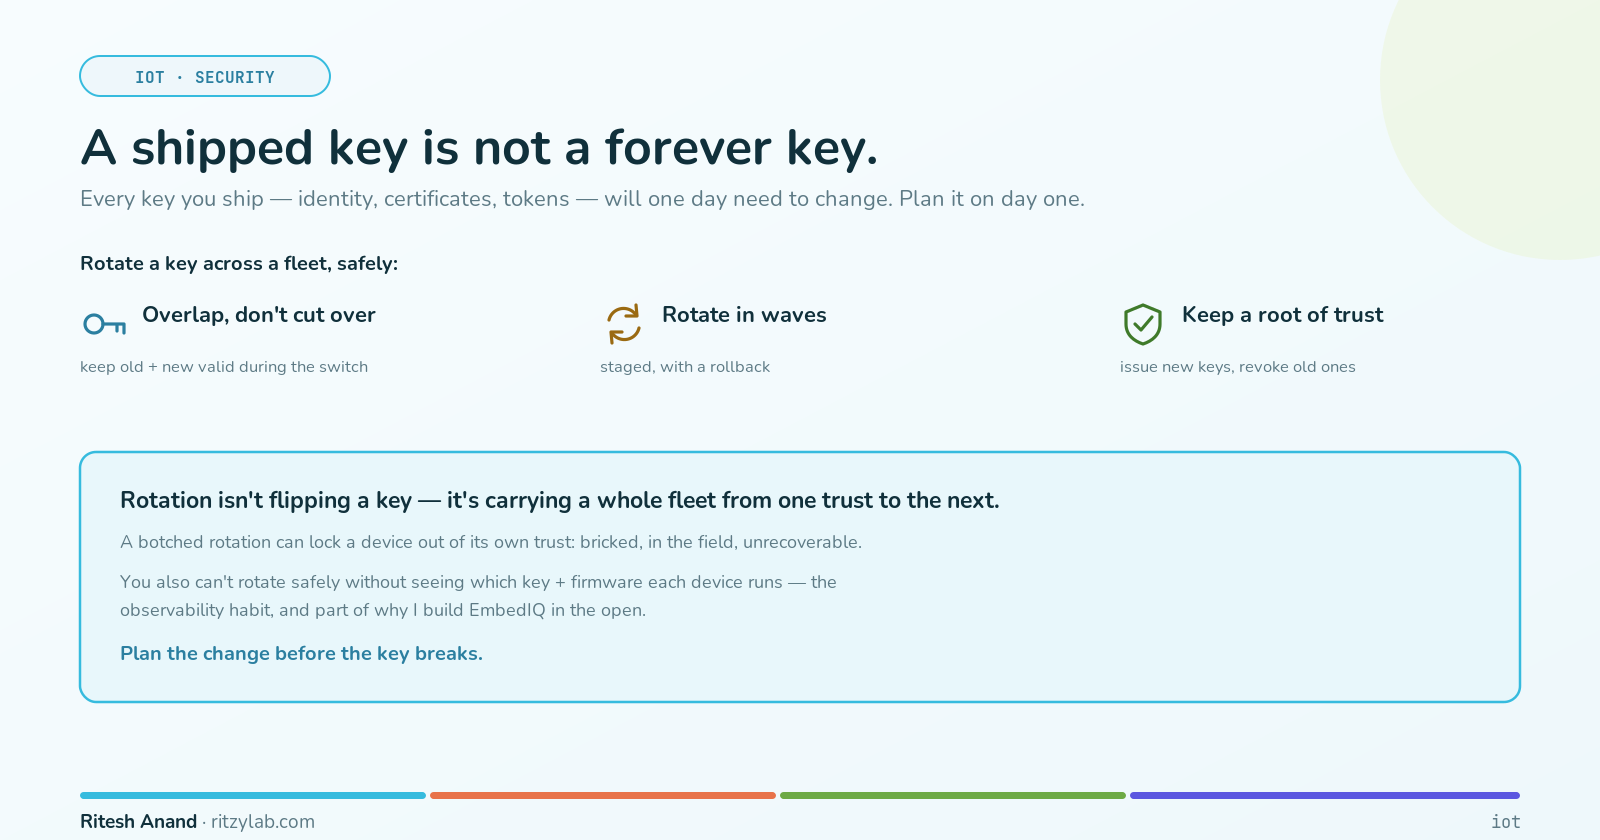Click the orange segment of footer bar

coord(603,796)
